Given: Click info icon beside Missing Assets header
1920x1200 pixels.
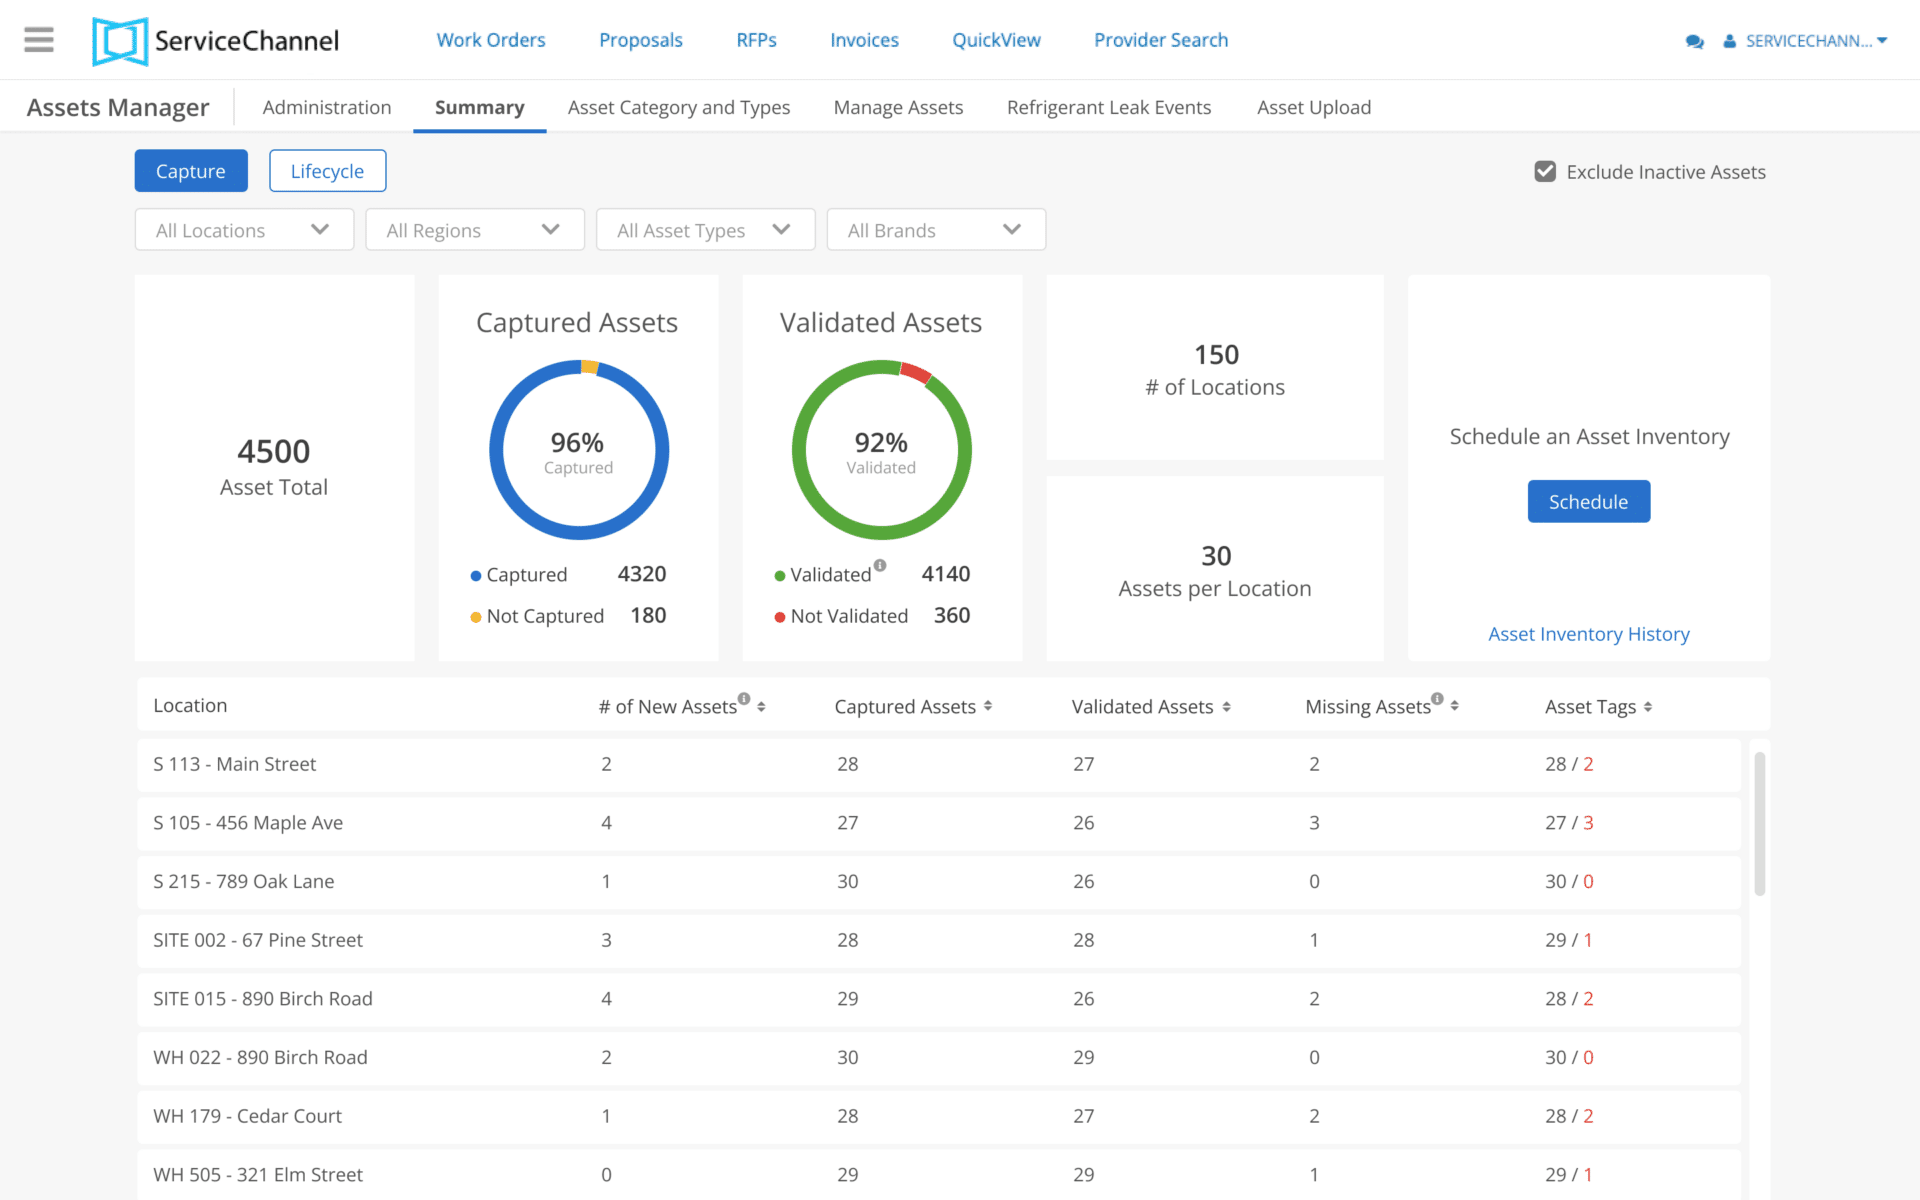Looking at the screenshot, I should click(x=1437, y=699).
